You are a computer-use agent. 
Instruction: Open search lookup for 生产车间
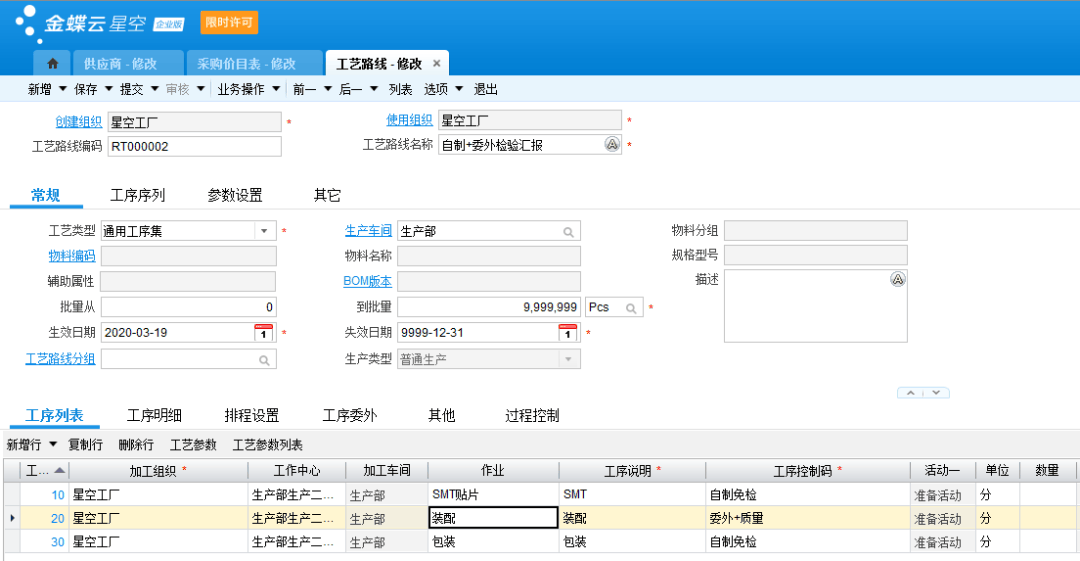point(569,232)
